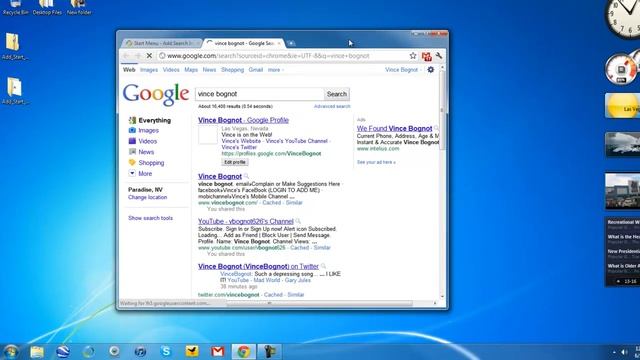This screenshot has height=360, width=640.
Task: Open File Explorer from the taskbar
Action: [x=37, y=352]
